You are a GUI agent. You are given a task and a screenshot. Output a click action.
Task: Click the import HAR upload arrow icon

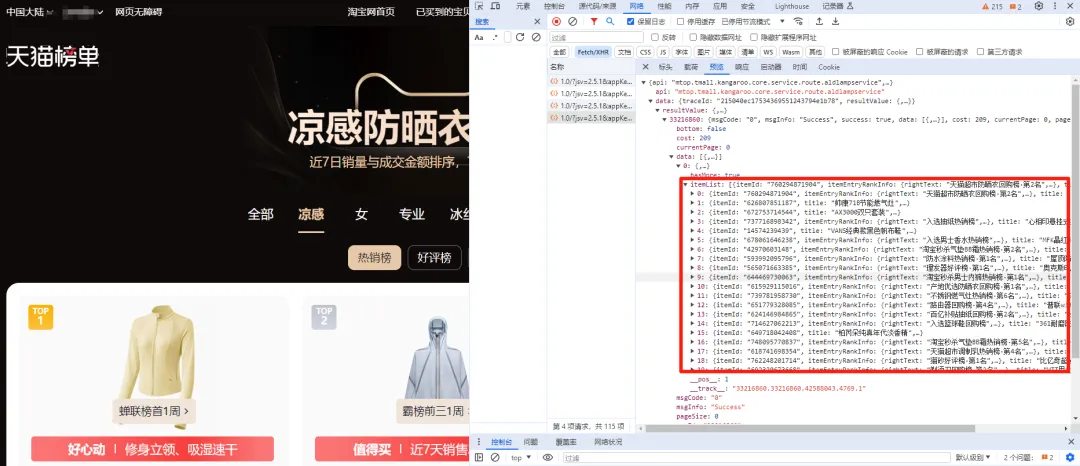click(x=820, y=21)
